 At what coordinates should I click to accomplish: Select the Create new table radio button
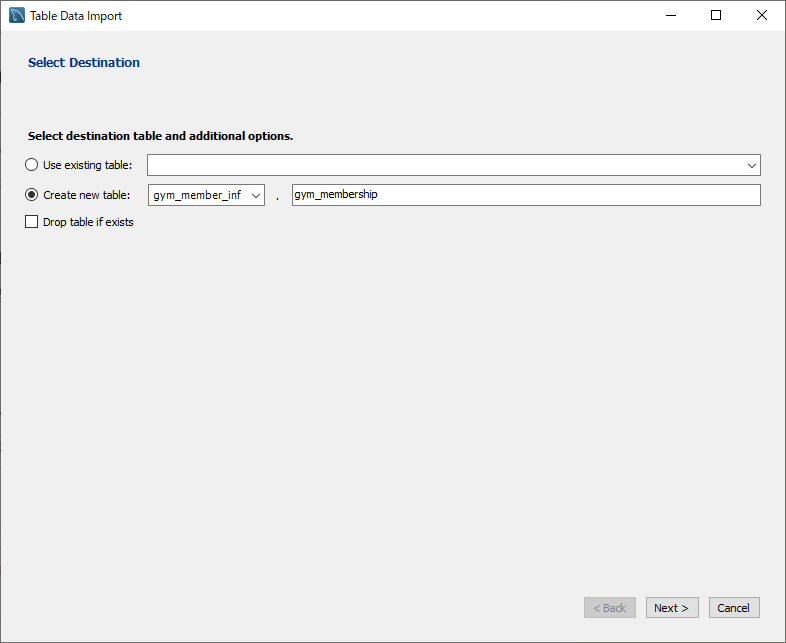(x=32, y=195)
